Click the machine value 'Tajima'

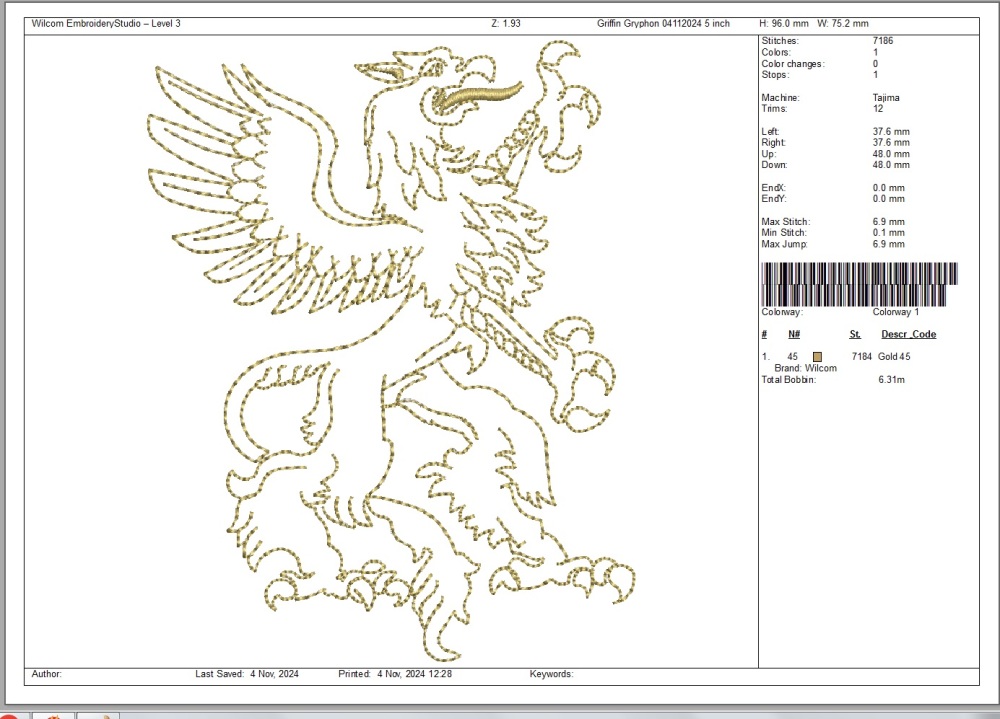[886, 98]
